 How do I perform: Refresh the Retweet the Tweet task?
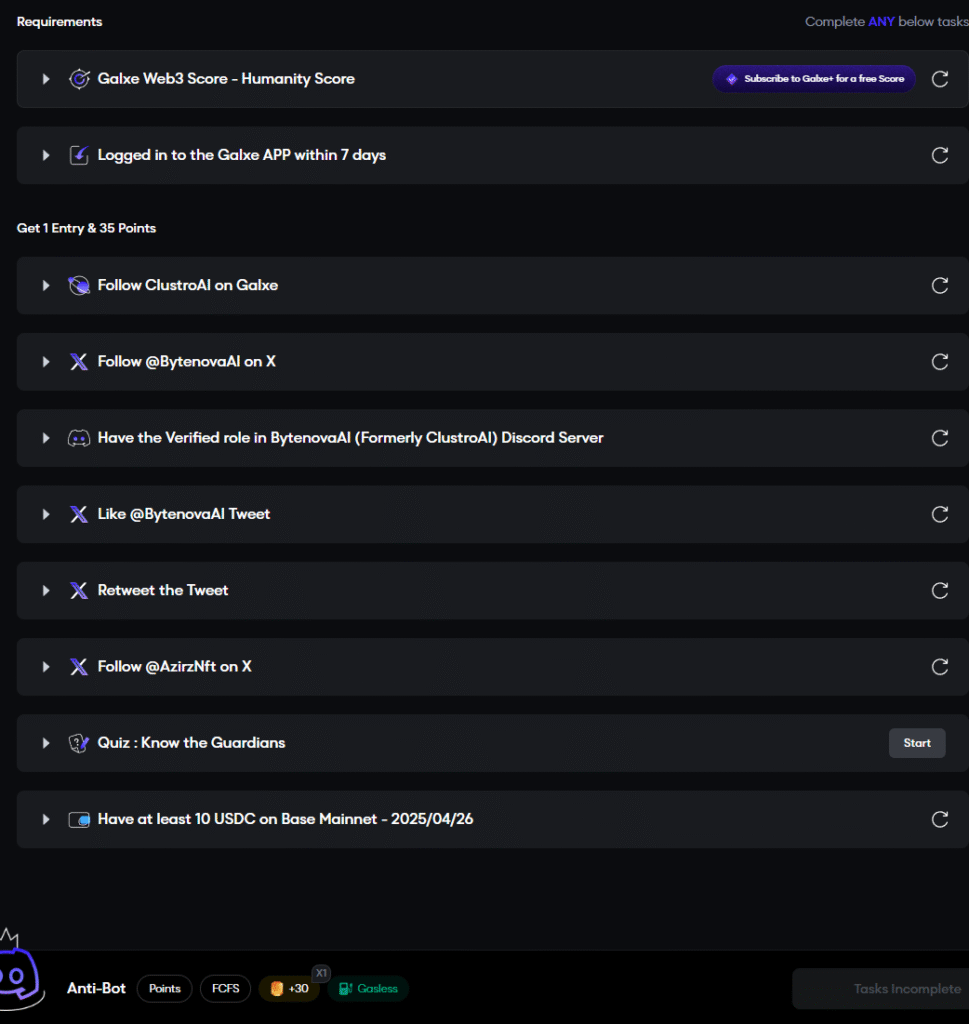click(940, 590)
